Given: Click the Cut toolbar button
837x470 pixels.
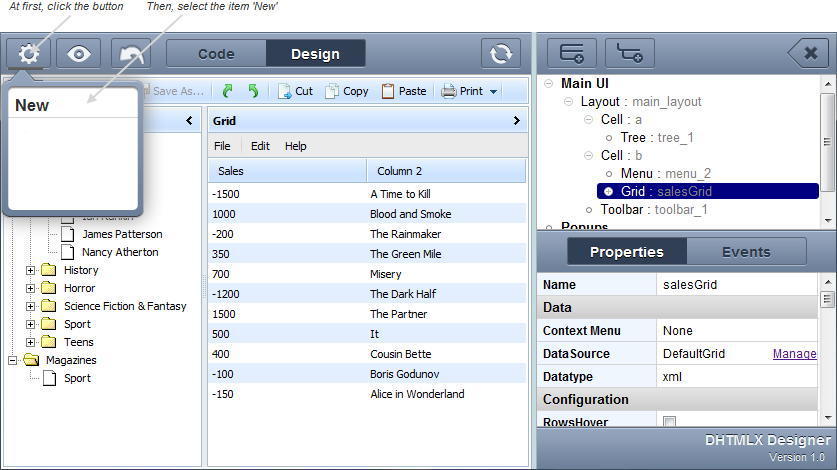Looking at the screenshot, I should click(295, 91).
